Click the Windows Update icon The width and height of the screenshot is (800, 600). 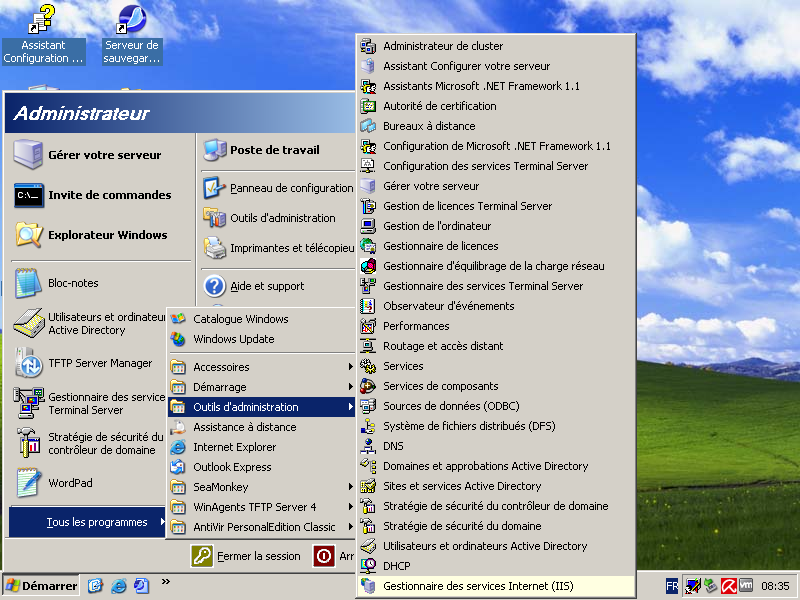179,339
